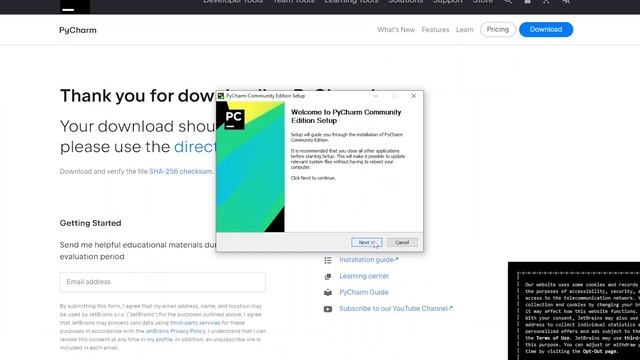Click the Getting Started heading

tap(91, 223)
